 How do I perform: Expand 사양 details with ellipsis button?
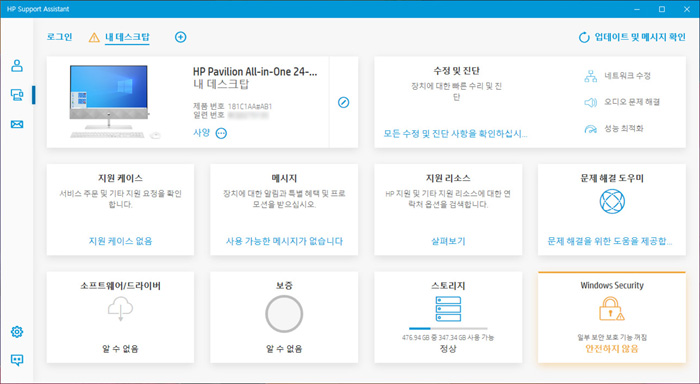(221, 133)
